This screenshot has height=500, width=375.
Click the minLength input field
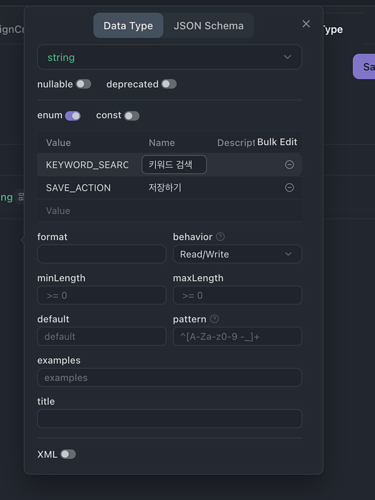point(102,295)
